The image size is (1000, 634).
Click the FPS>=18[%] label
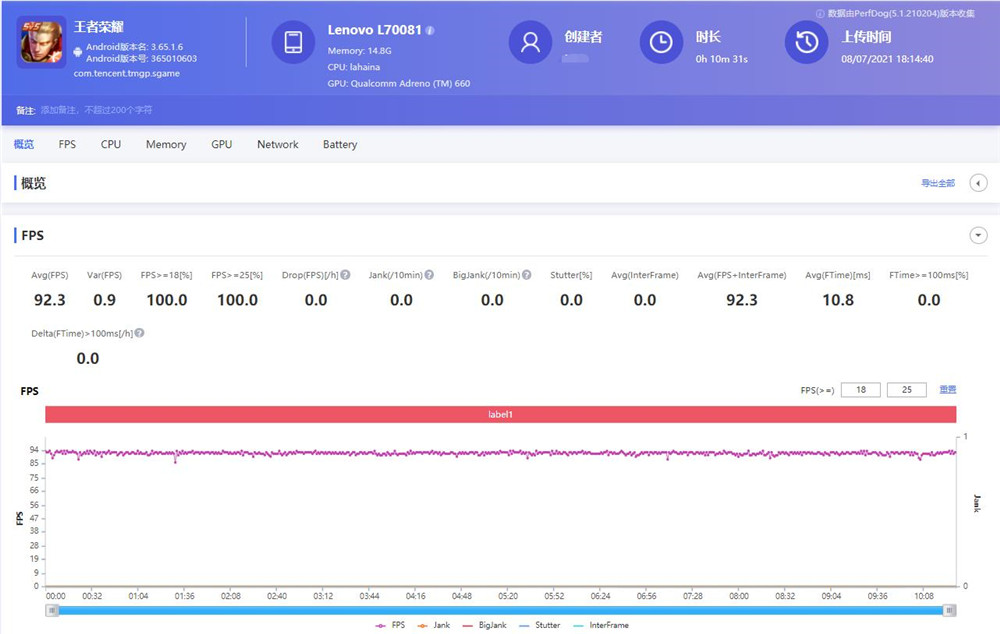coord(166,275)
